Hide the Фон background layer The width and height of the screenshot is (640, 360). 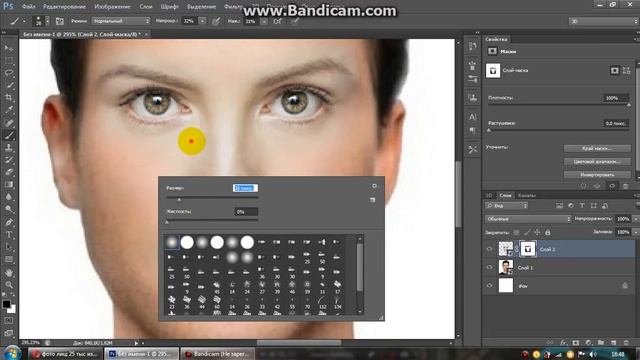(x=489, y=286)
